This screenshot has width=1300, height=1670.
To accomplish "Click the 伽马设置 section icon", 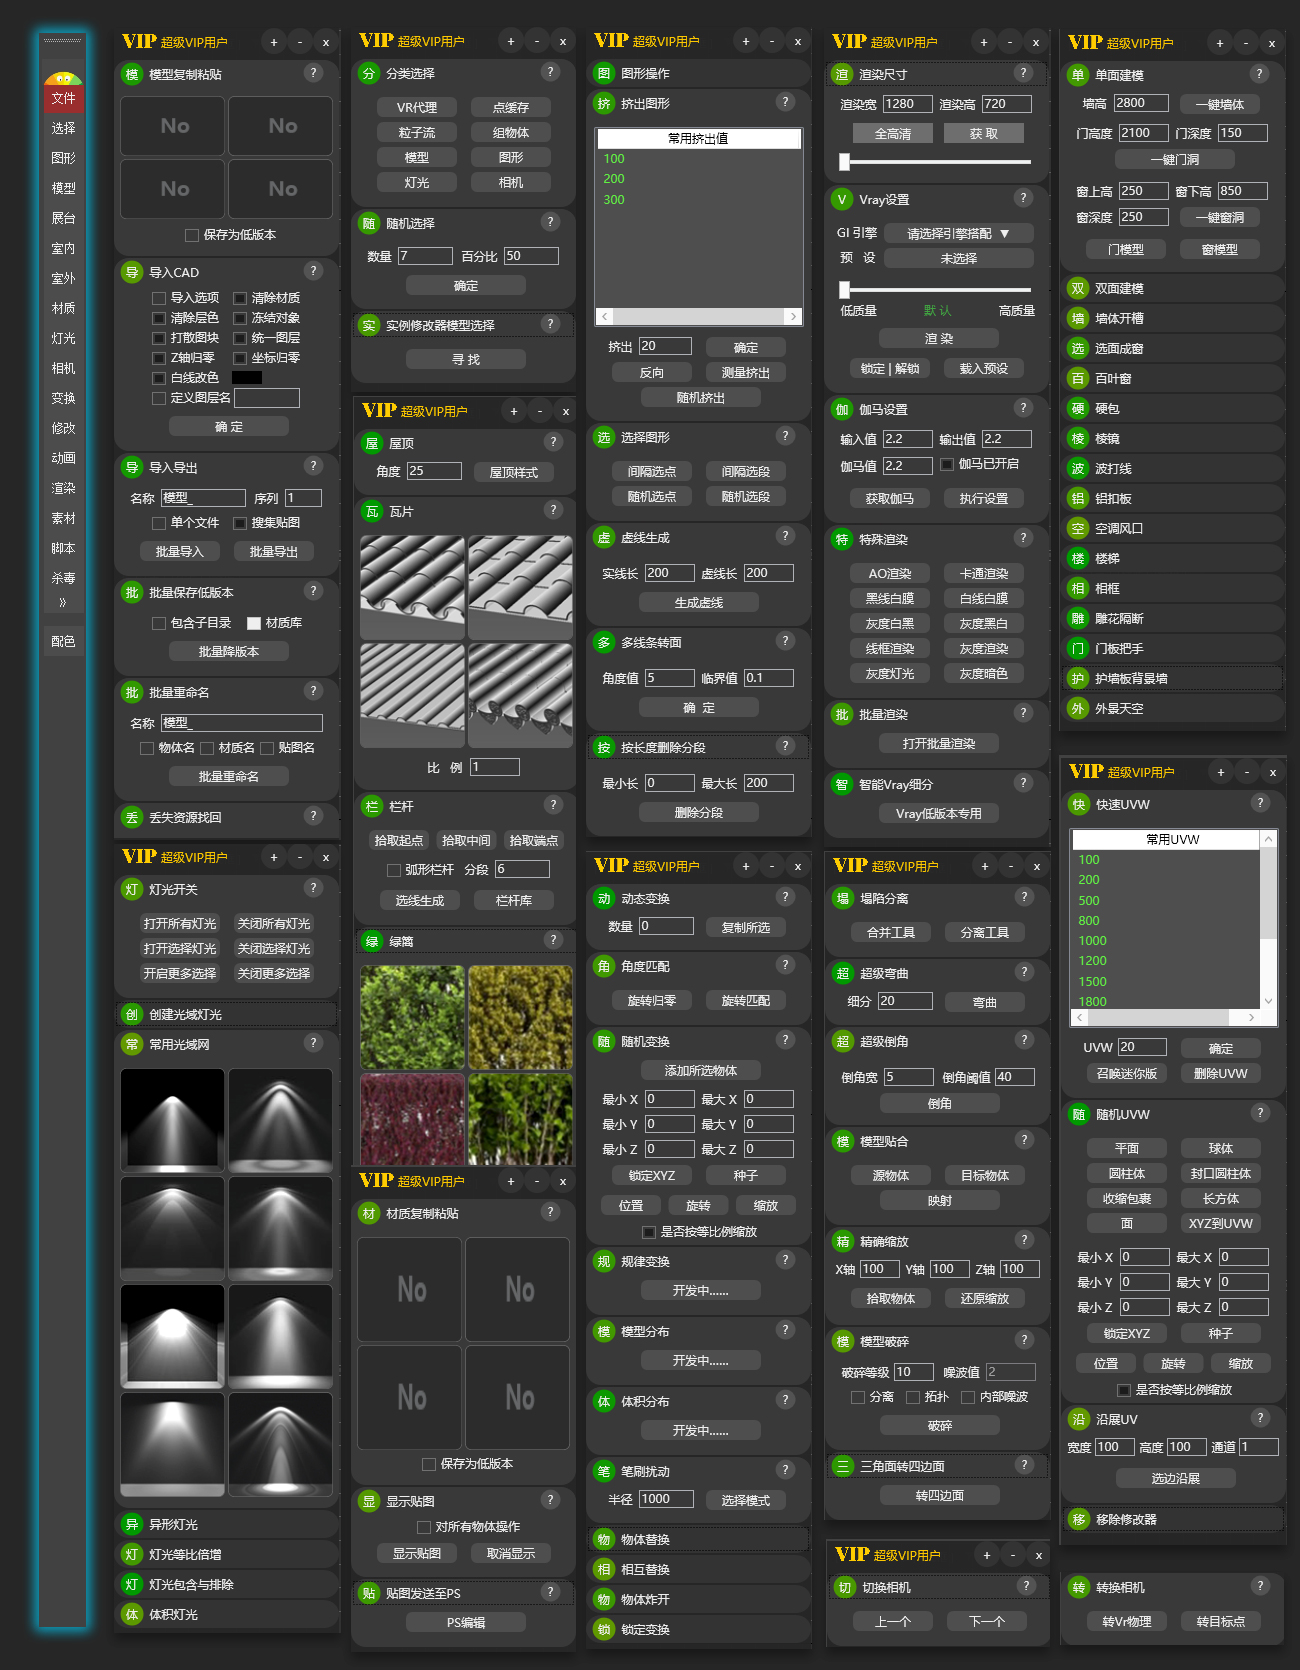I will pyautogui.click(x=842, y=409).
